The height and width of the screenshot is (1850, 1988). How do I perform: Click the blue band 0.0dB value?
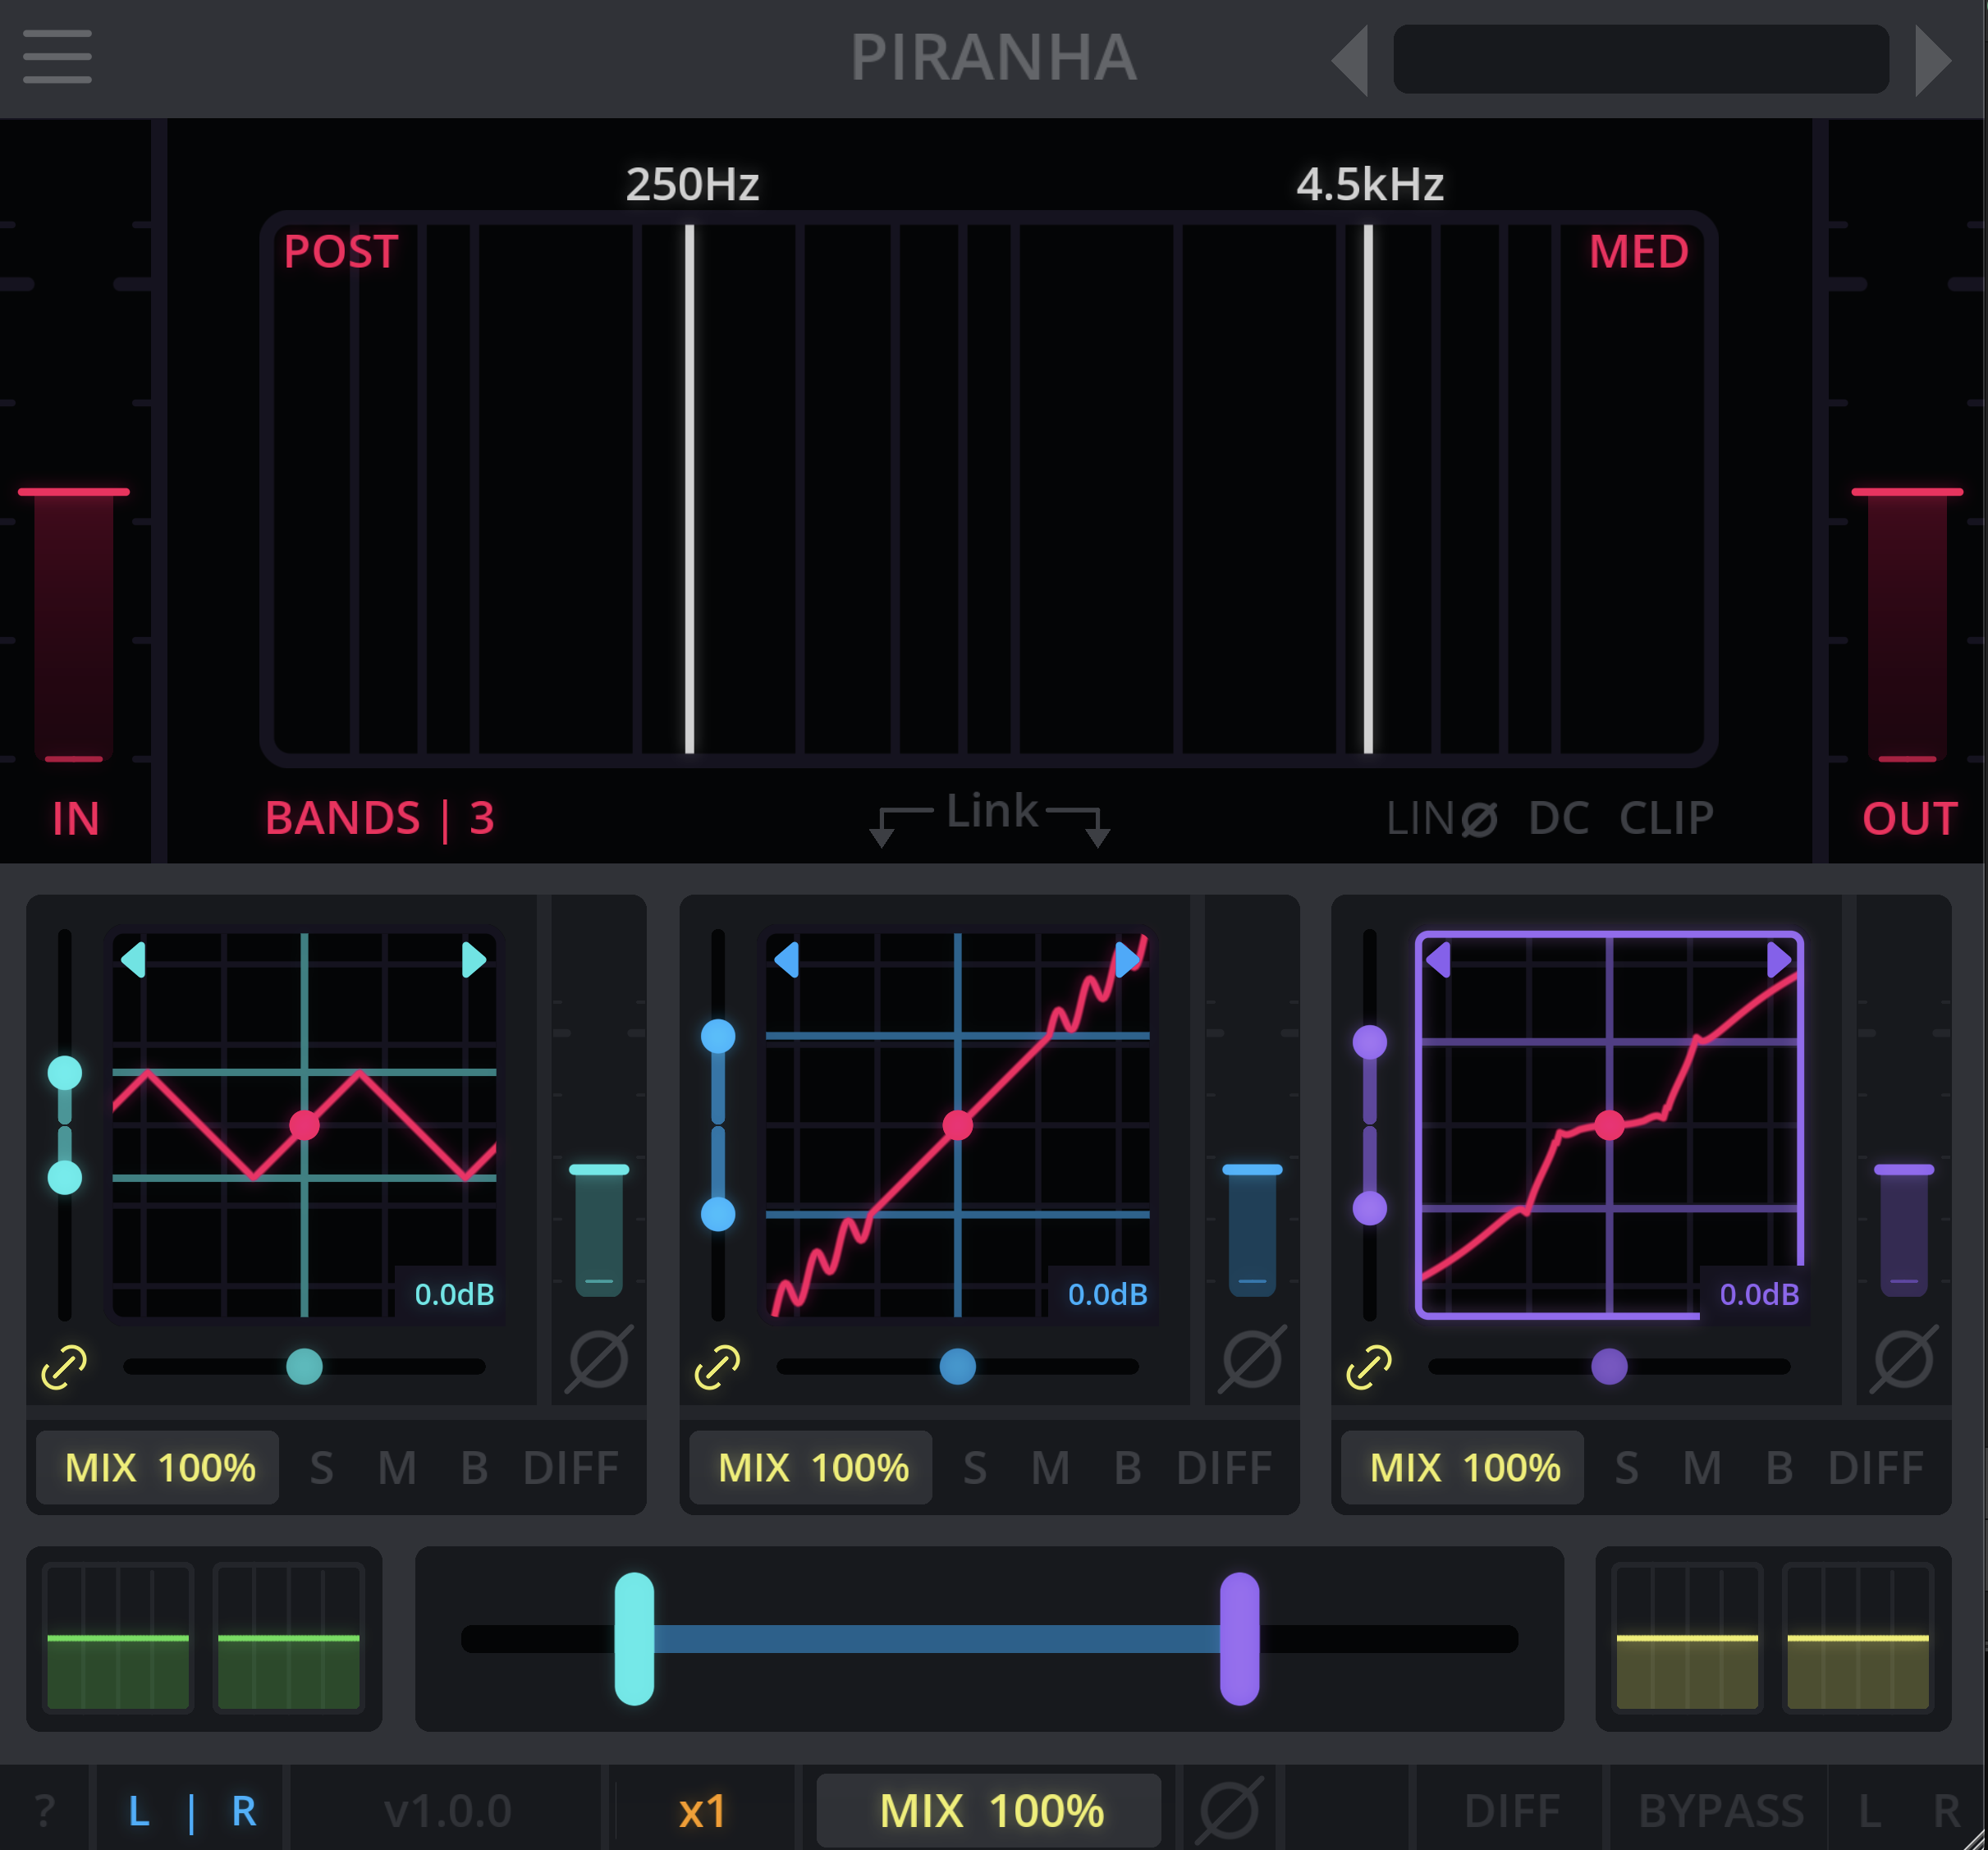pyautogui.click(x=1107, y=1295)
